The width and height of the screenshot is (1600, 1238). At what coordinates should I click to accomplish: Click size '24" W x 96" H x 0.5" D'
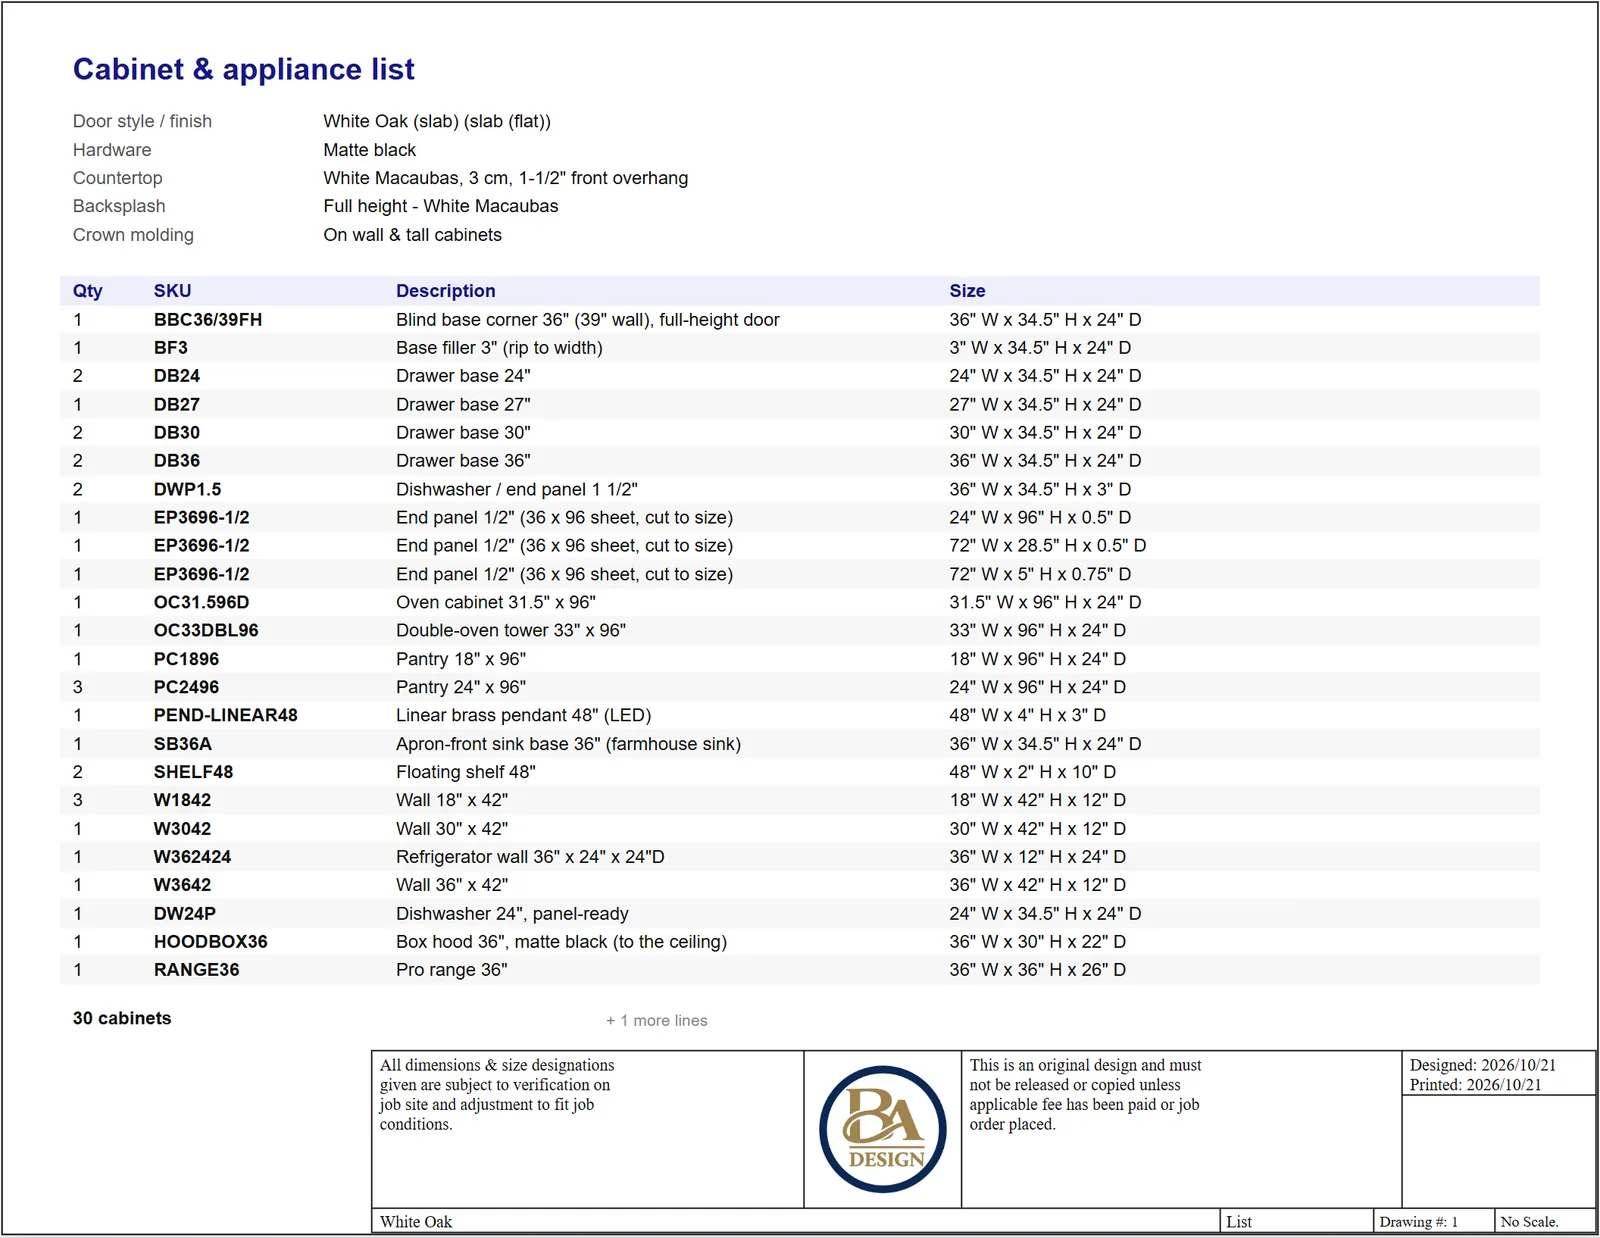[1040, 518]
